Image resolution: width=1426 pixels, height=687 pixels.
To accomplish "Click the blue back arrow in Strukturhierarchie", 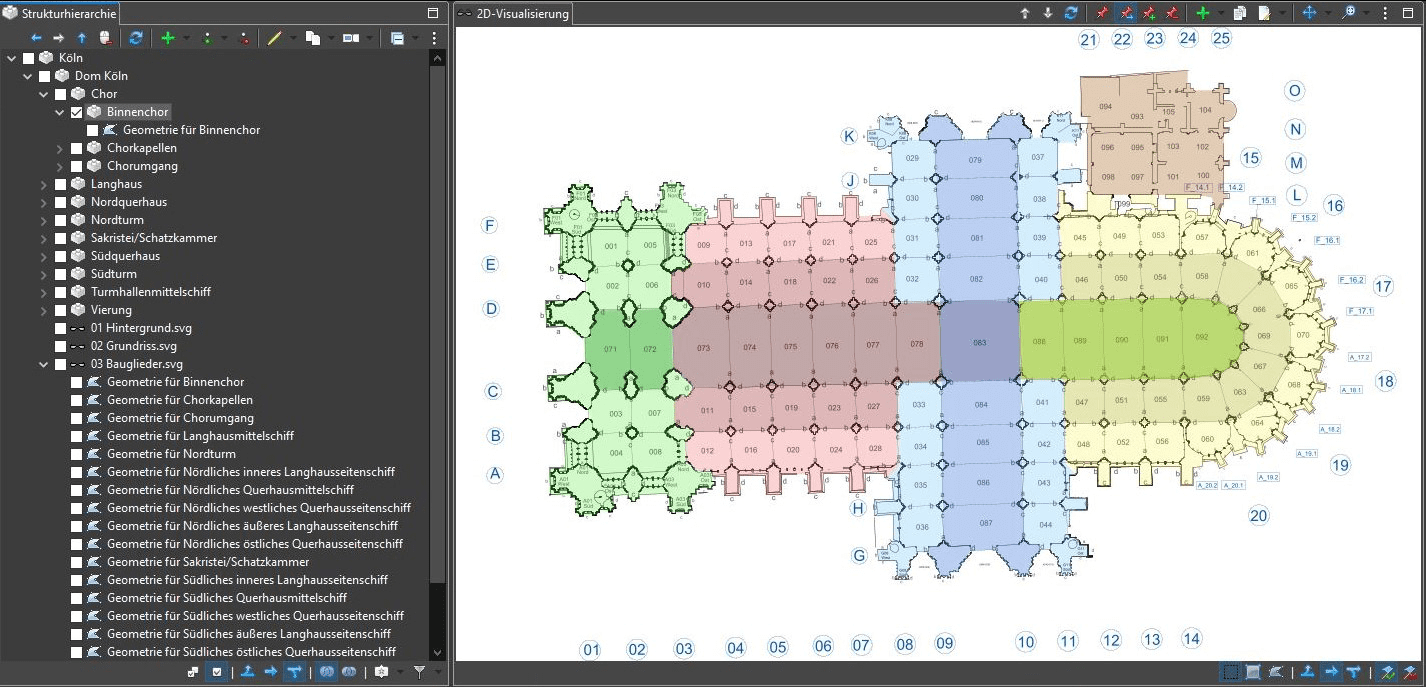I will pos(36,38).
